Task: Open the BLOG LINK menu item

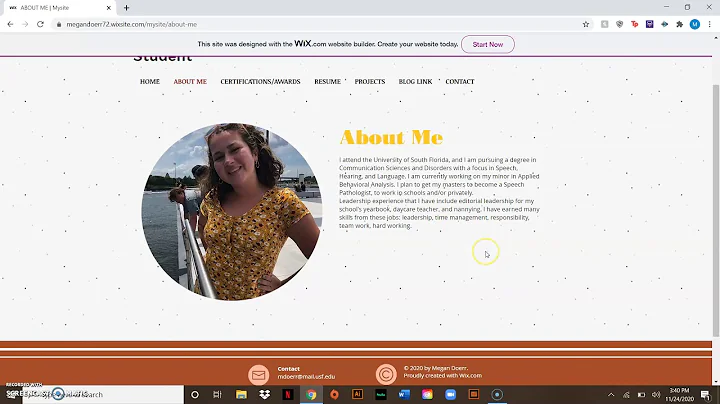Action: click(415, 82)
